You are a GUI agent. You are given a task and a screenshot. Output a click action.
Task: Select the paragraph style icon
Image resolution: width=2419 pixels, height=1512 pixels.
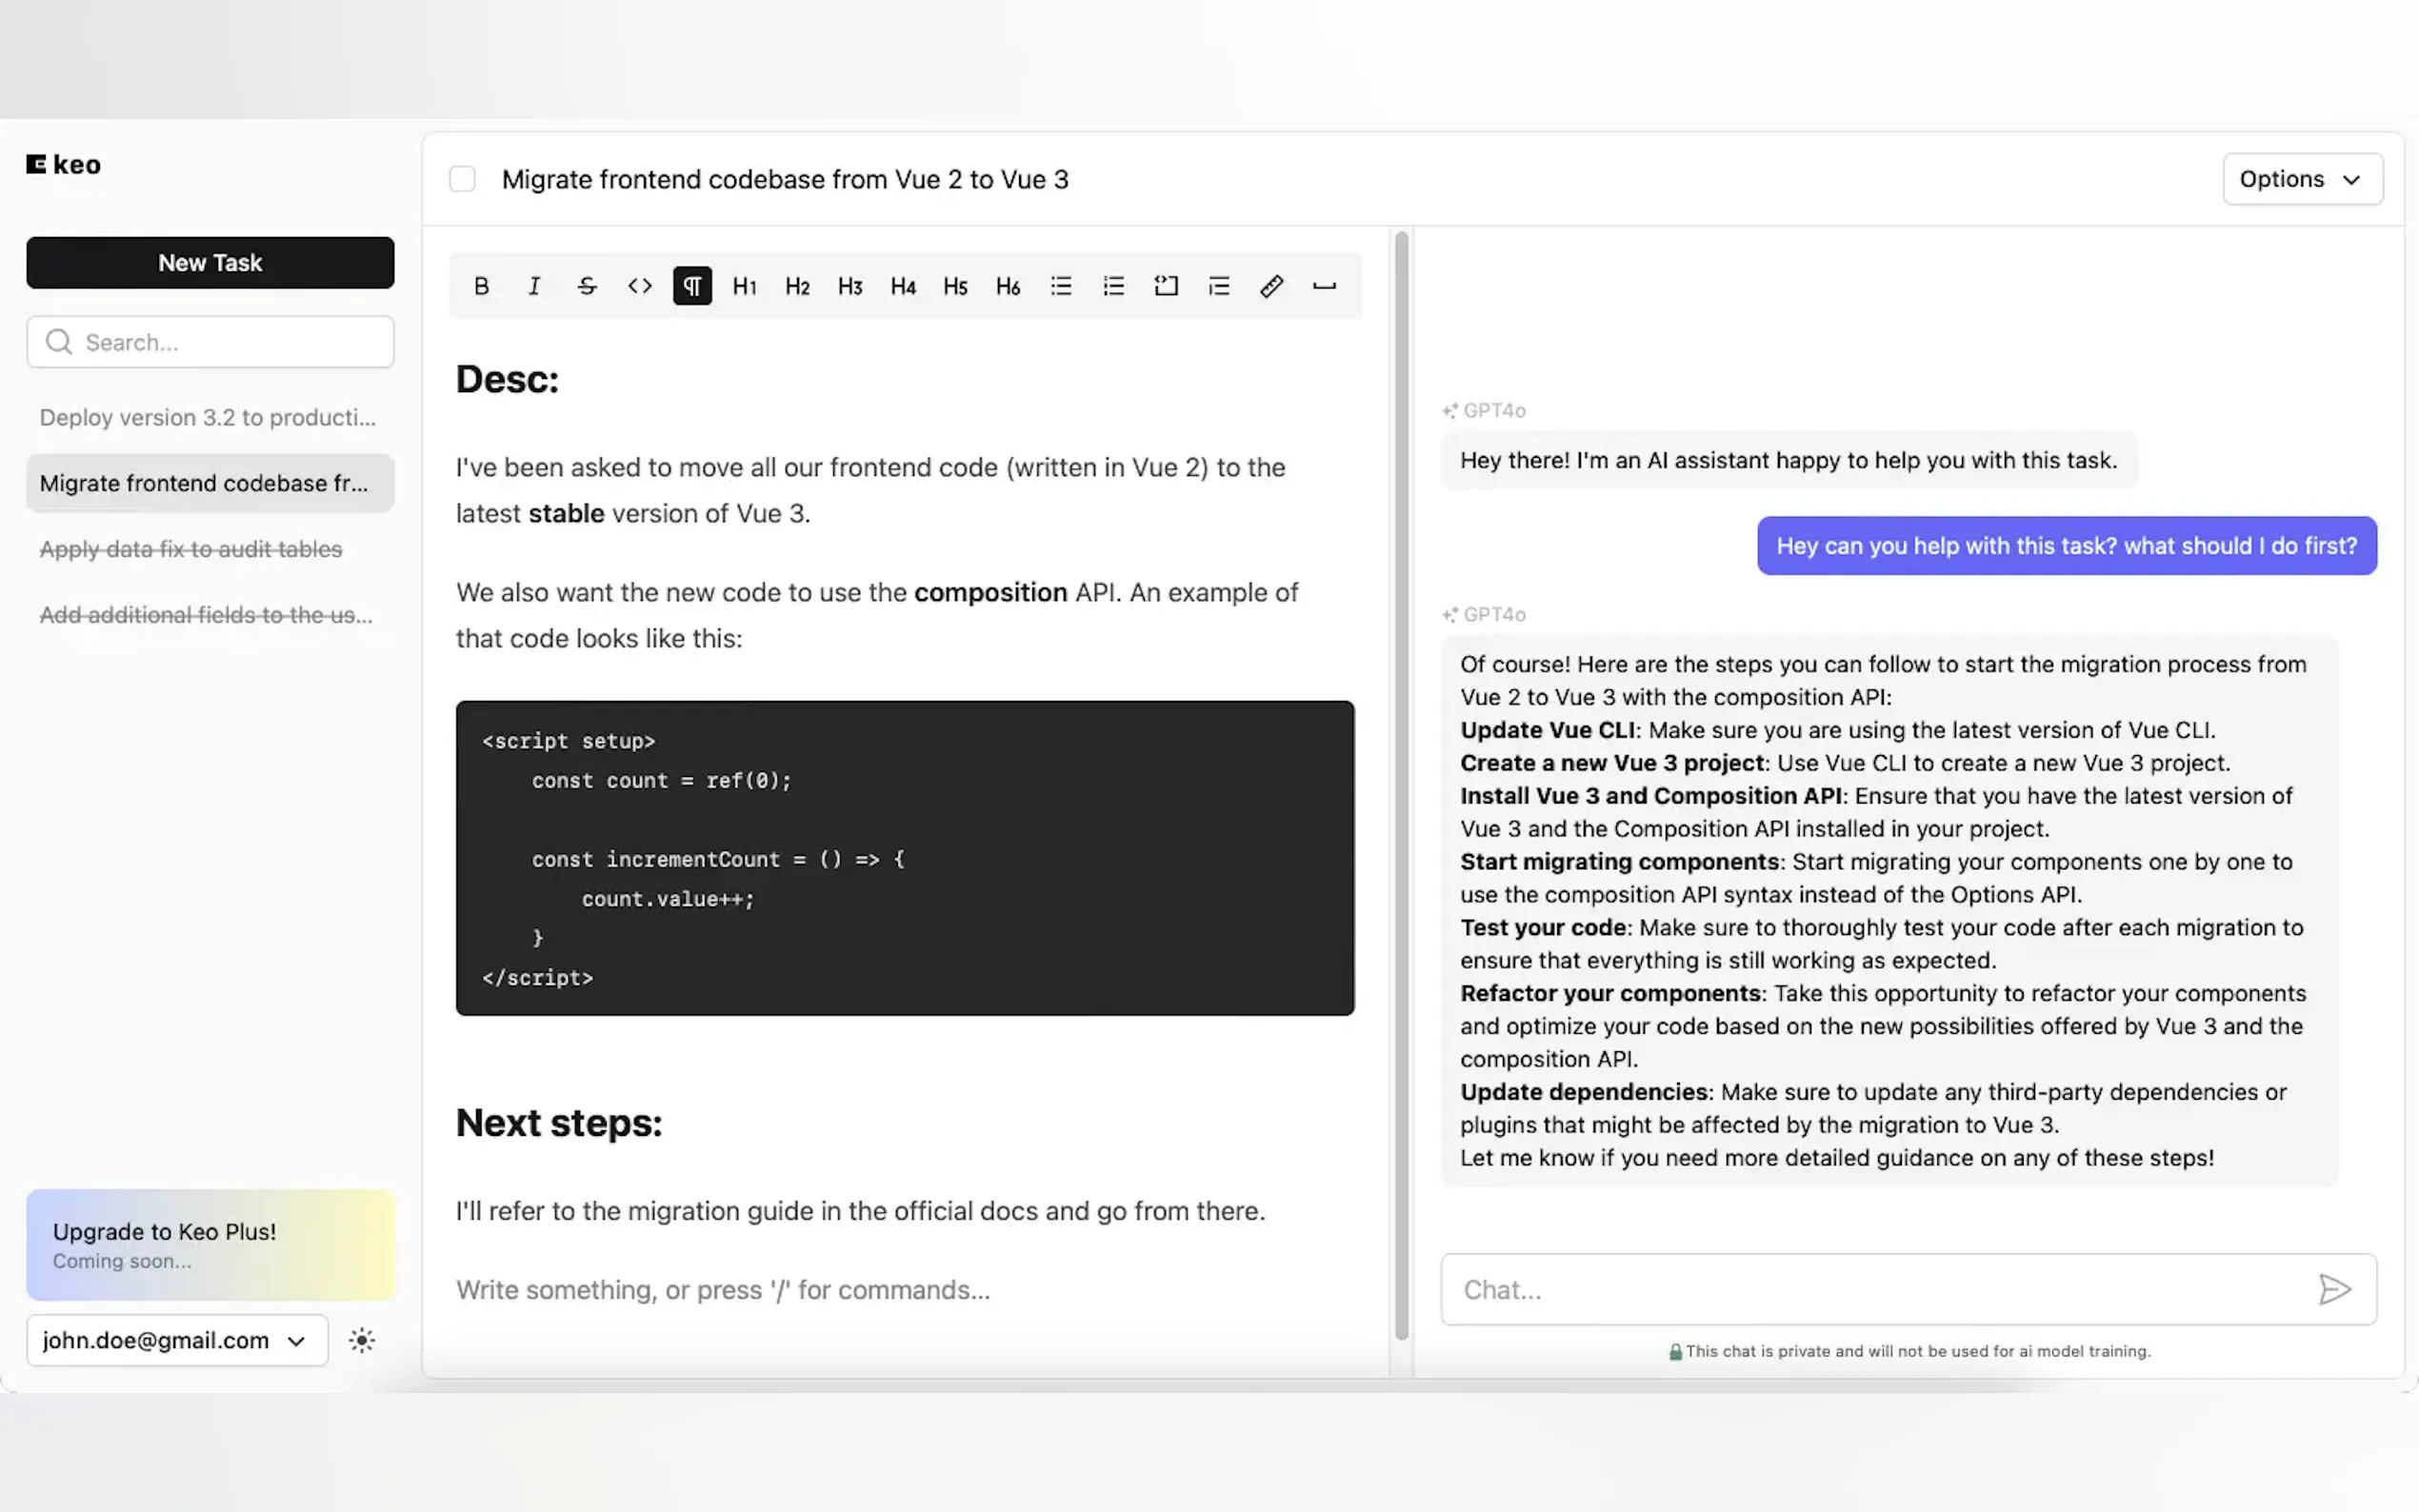tap(692, 286)
